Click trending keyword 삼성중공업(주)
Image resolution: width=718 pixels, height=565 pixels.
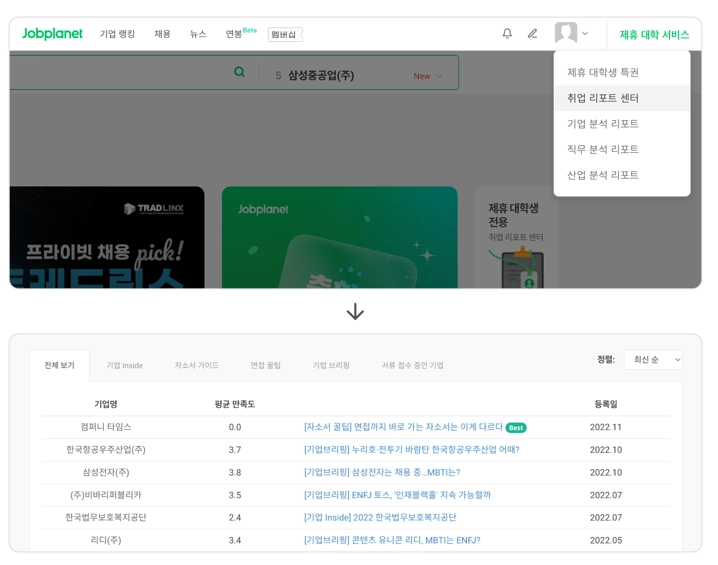coord(321,76)
